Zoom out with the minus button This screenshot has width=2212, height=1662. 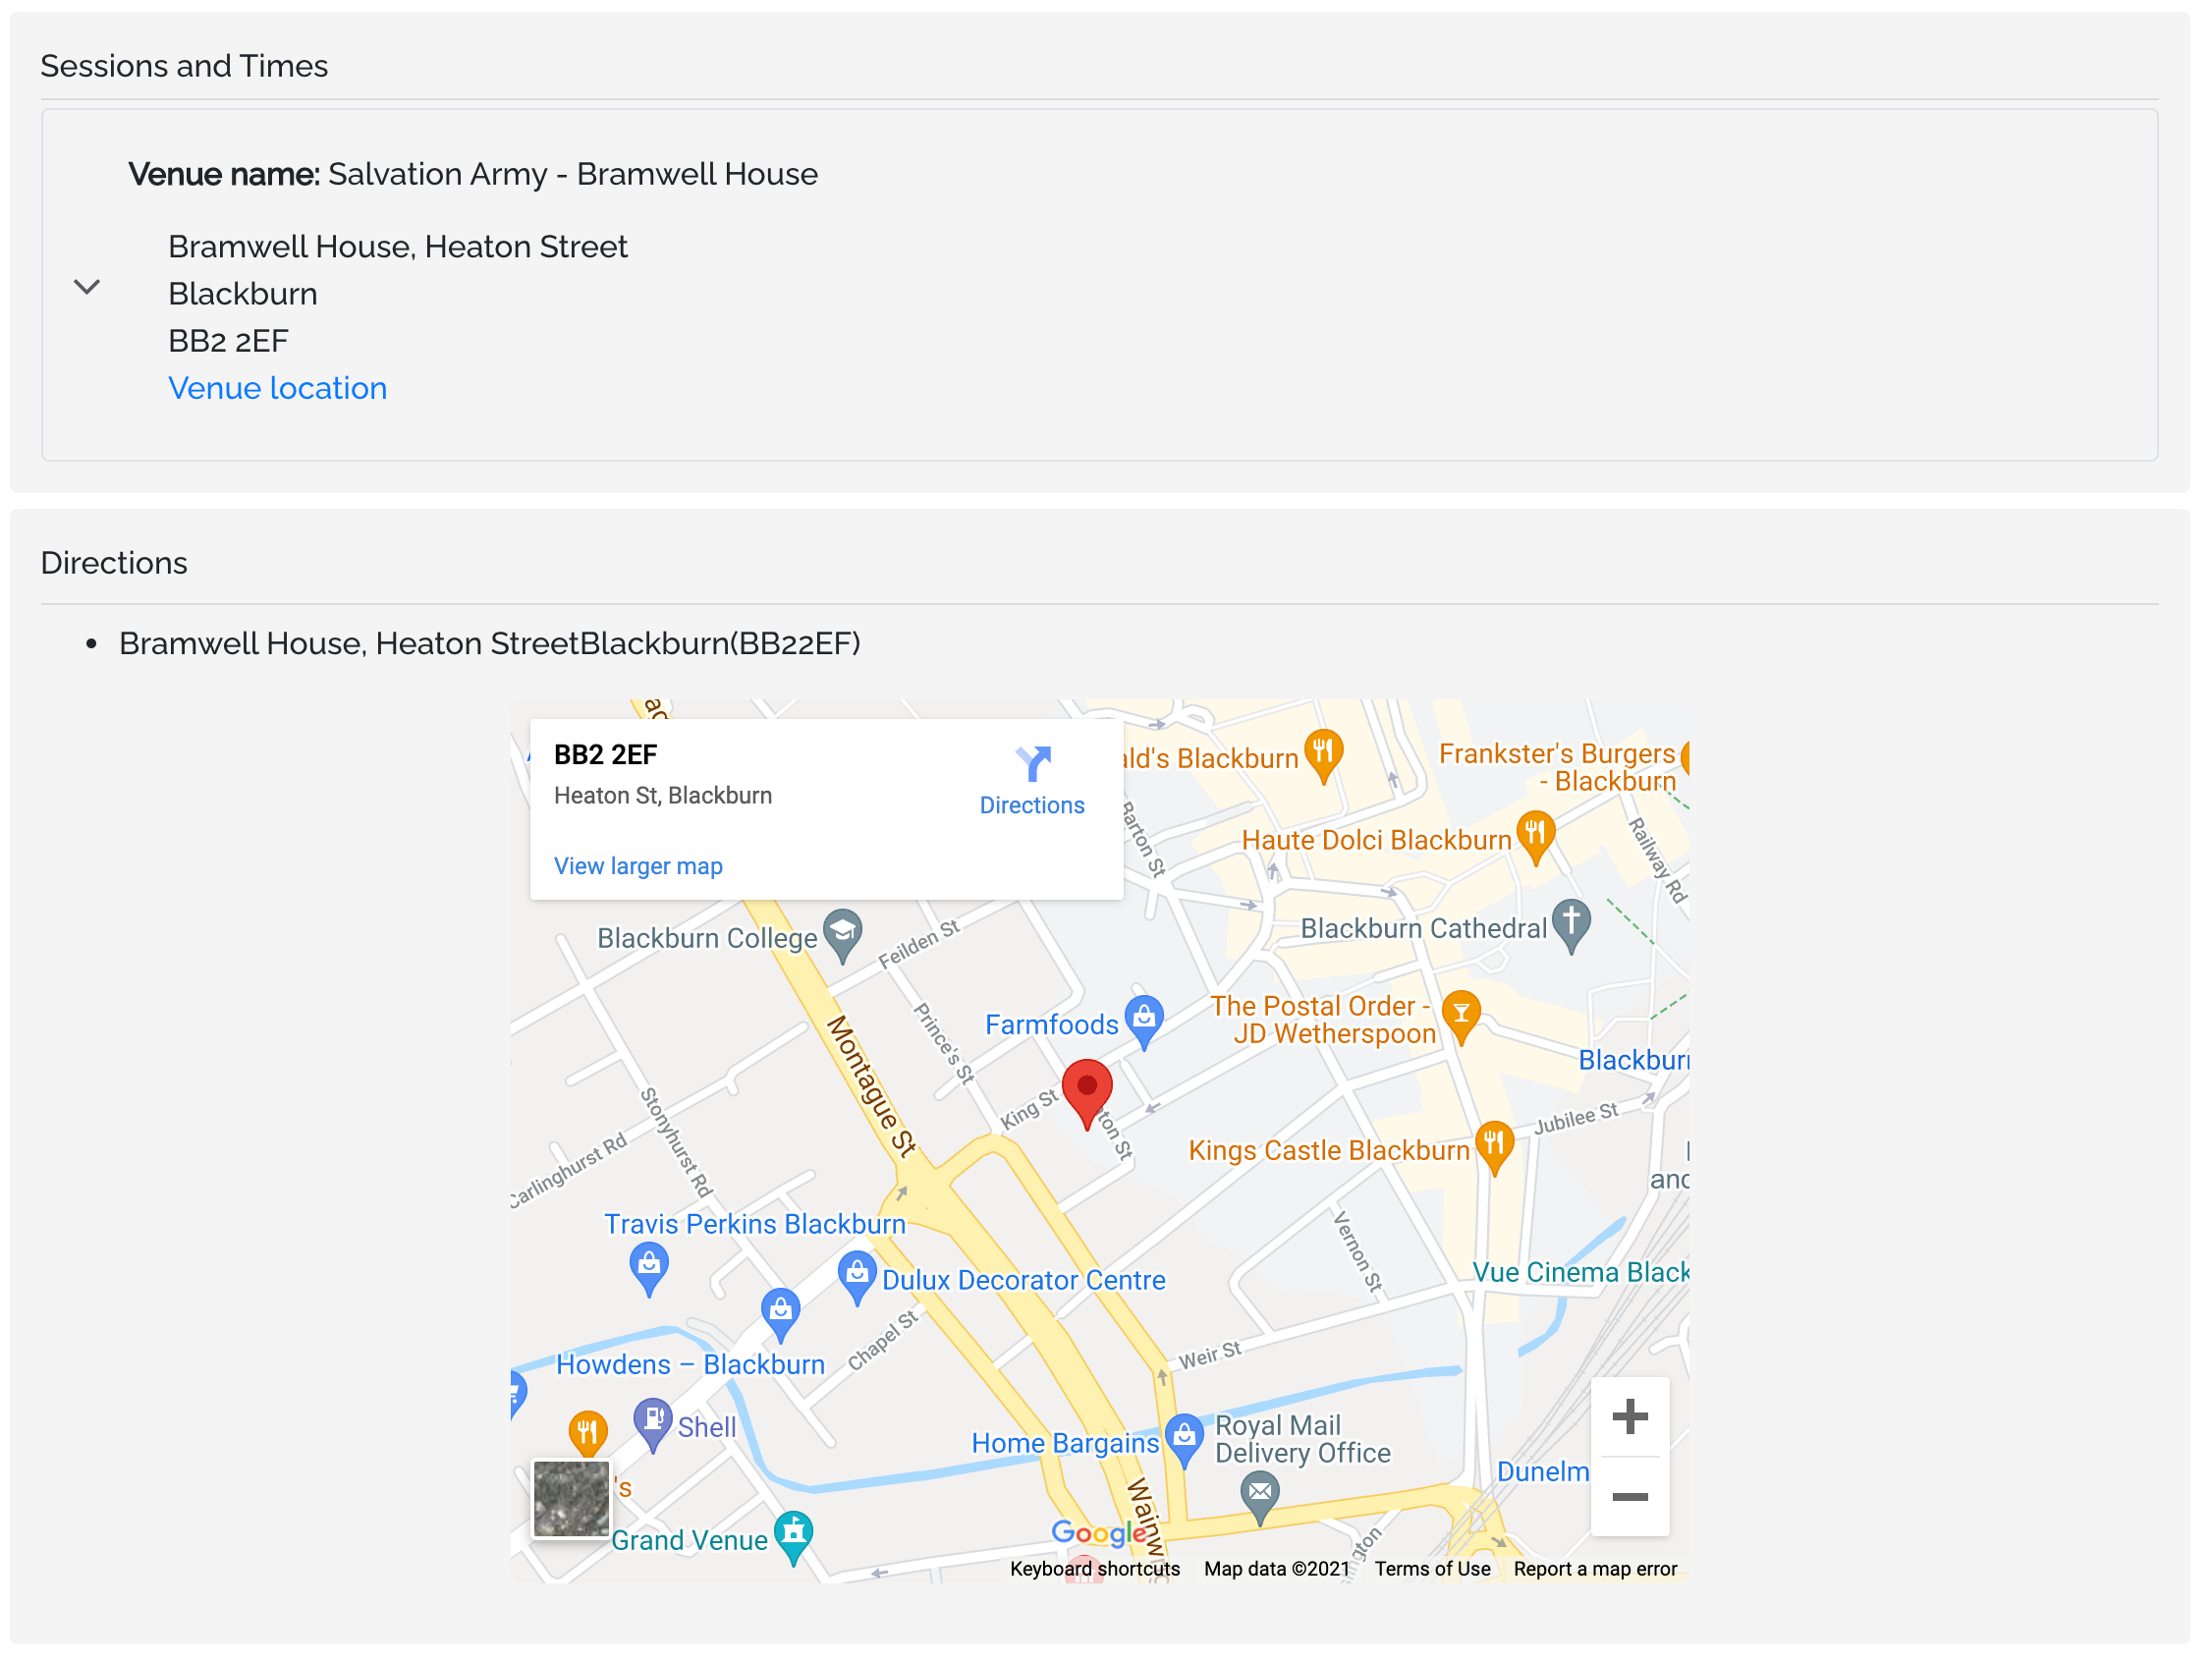pyautogui.click(x=1630, y=1496)
